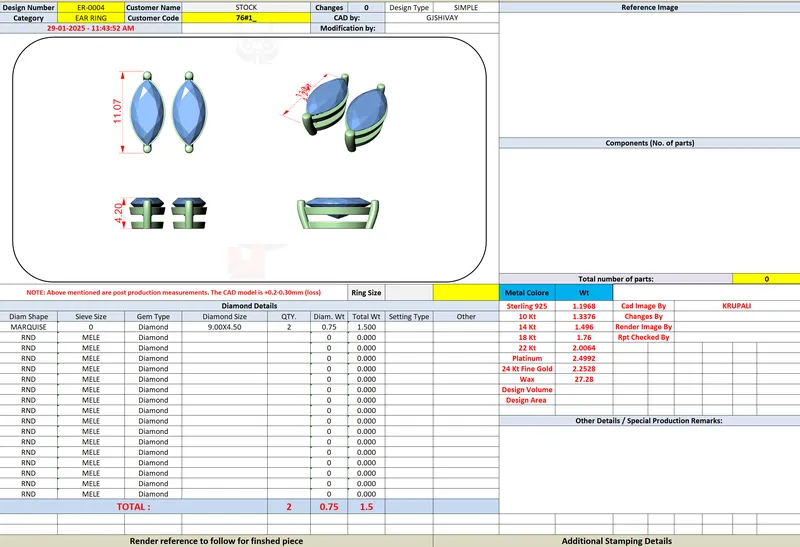Click the side-view earring basket render
Screen dimensions: 800x547
tap(338, 213)
